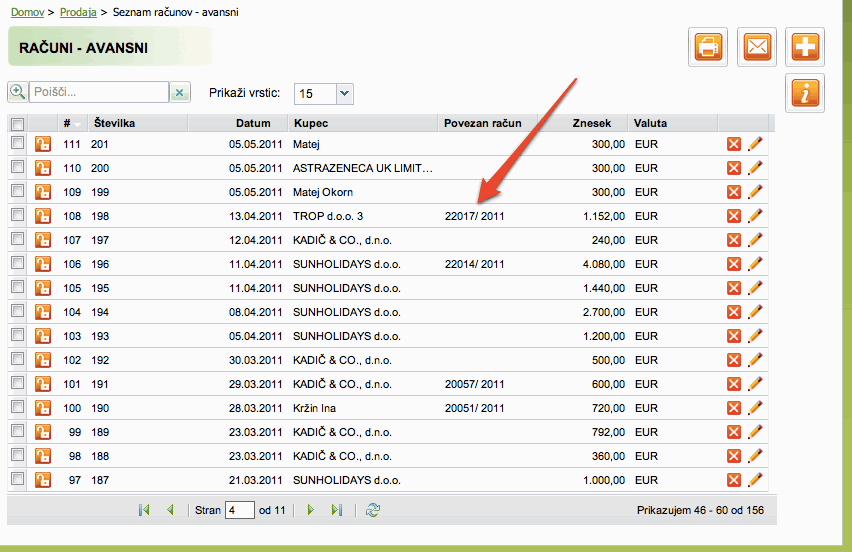
Task: Delete invoice 195 row
Action: (x=734, y=288)
